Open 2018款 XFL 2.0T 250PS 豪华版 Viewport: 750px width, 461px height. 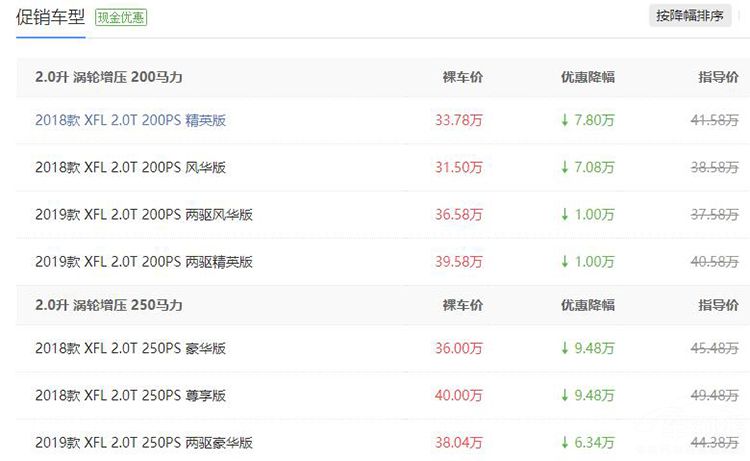(x=130, y=348)
